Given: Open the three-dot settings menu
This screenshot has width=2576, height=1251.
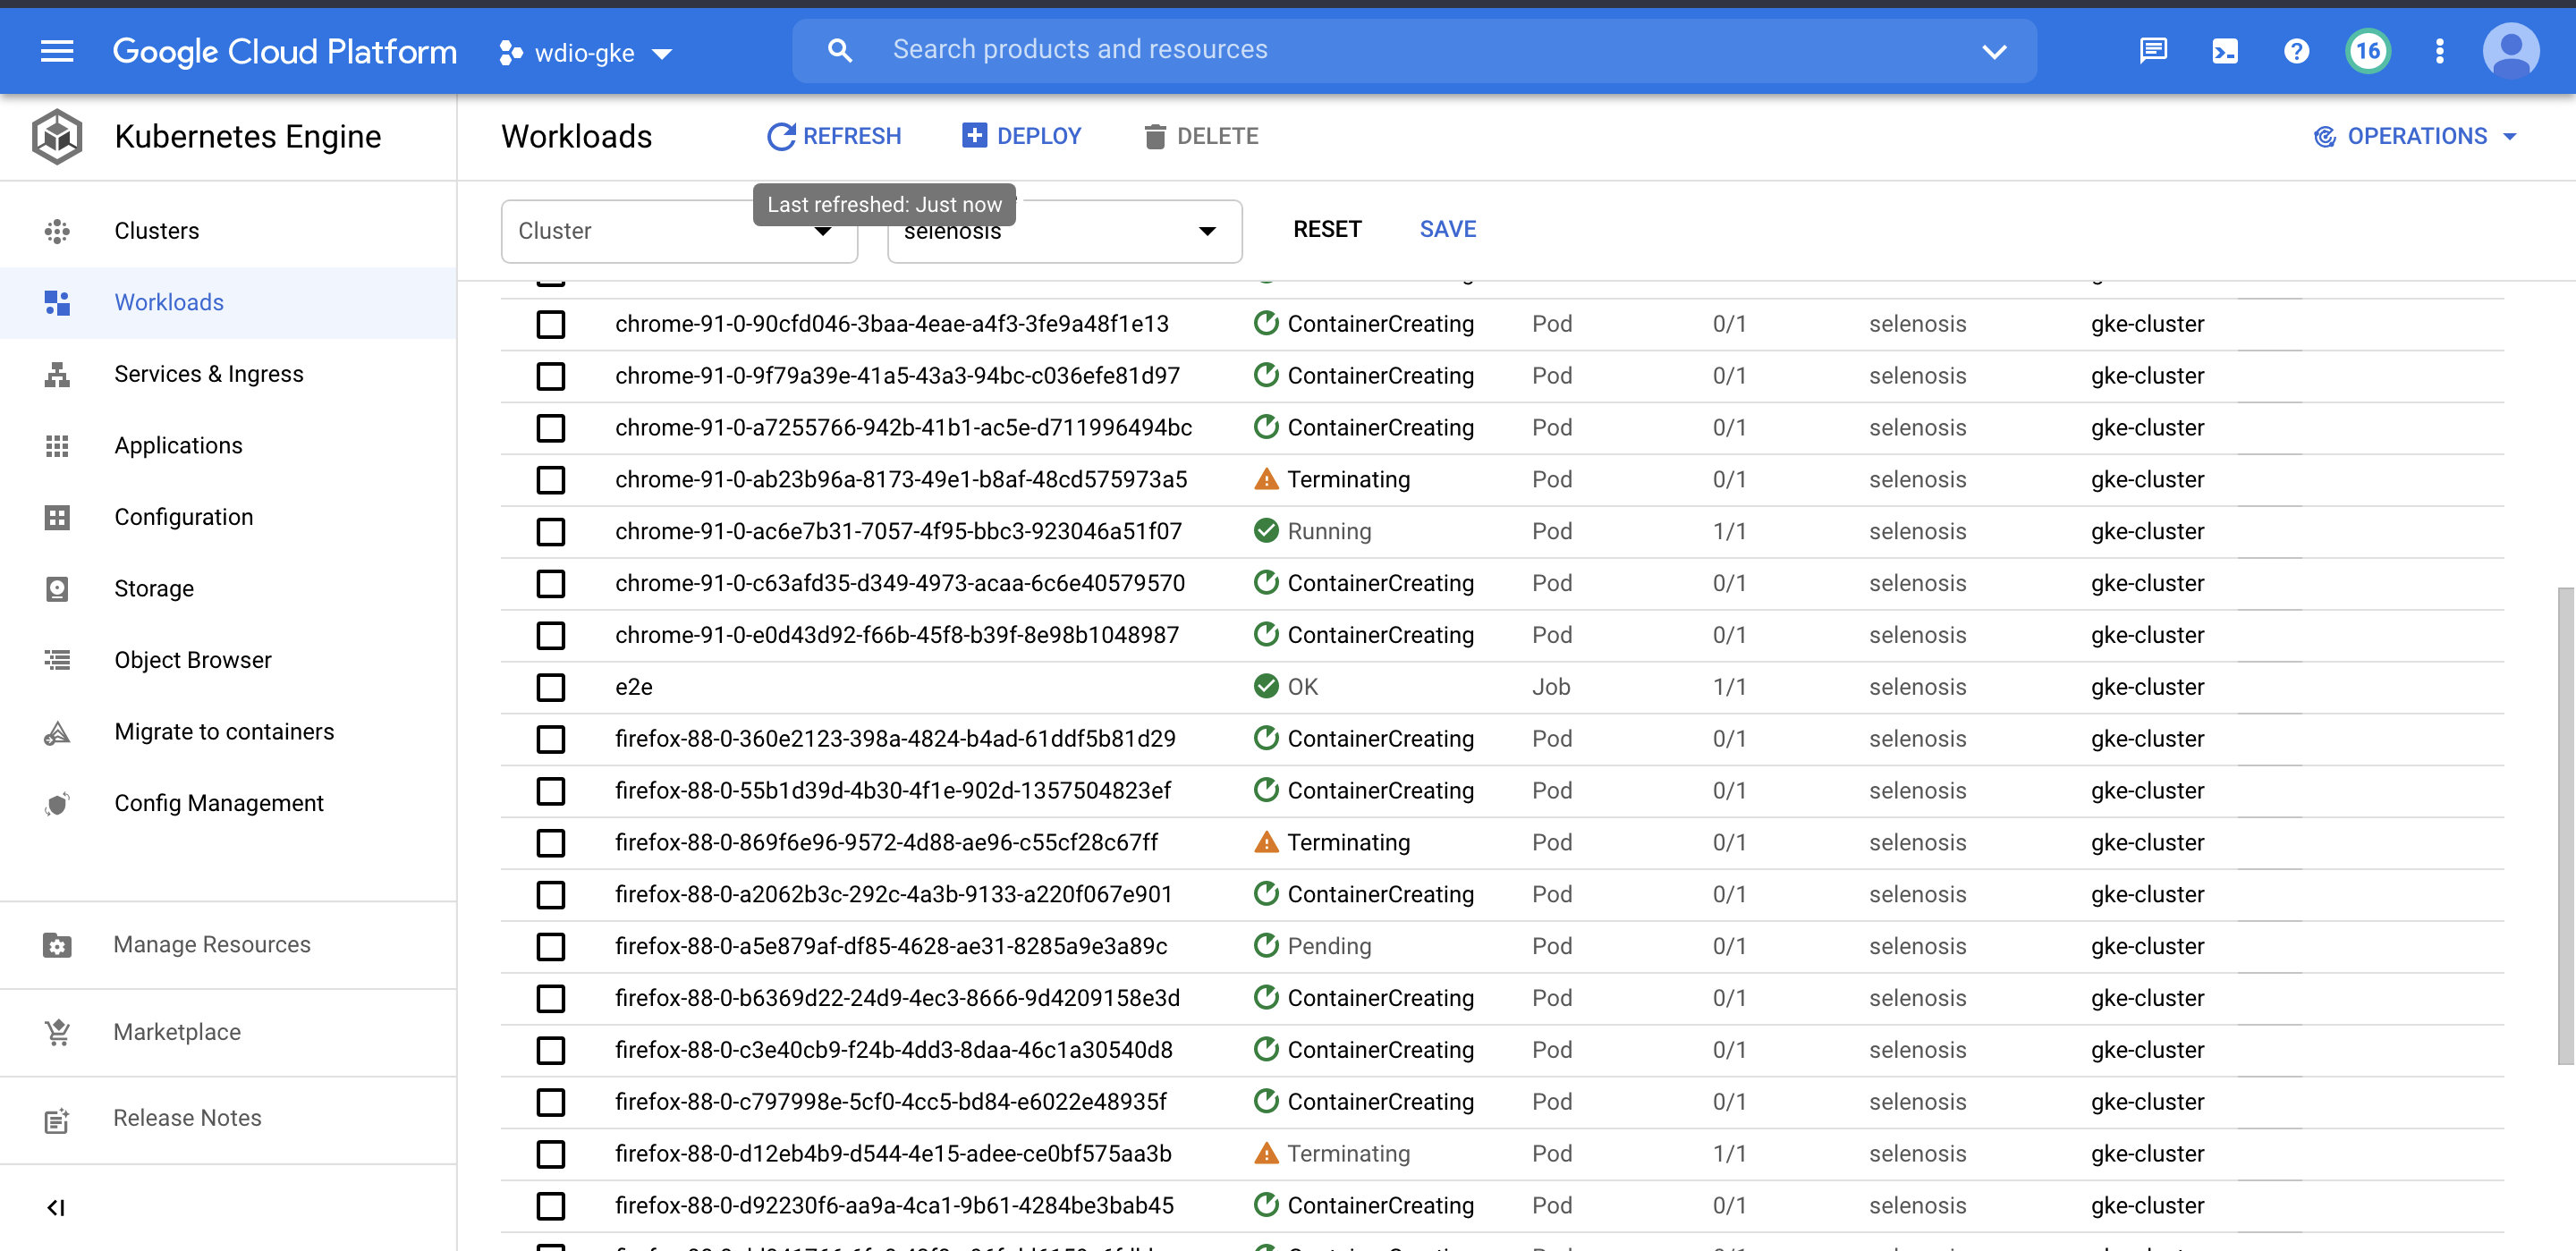Looking at the screenshot, I should coord(2439,51).
